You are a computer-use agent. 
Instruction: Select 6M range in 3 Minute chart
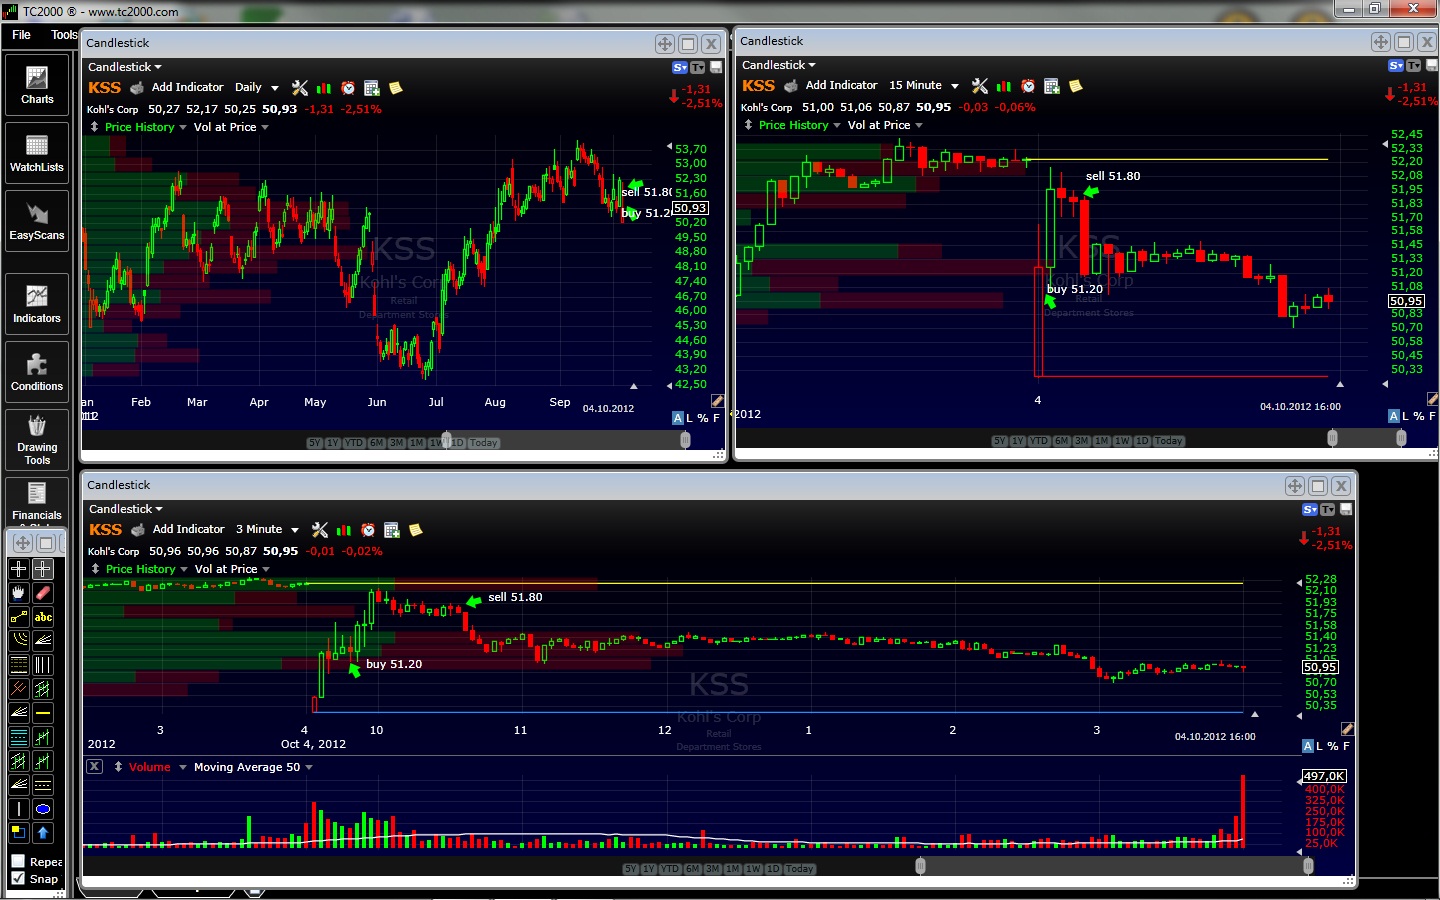(x=692, y=869)
